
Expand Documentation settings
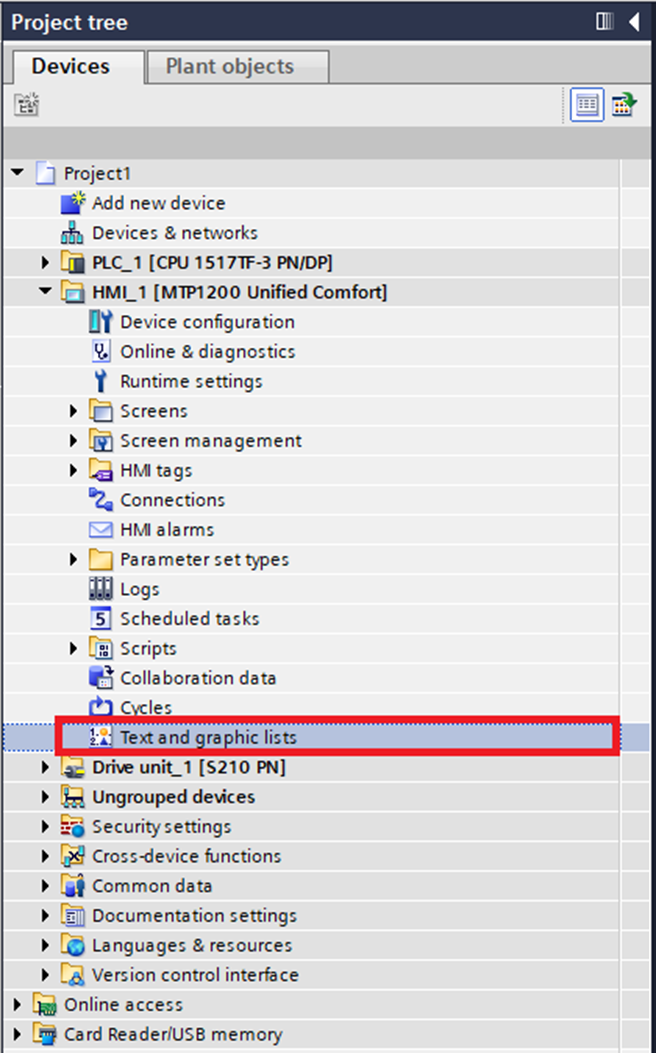coord(45,915)
